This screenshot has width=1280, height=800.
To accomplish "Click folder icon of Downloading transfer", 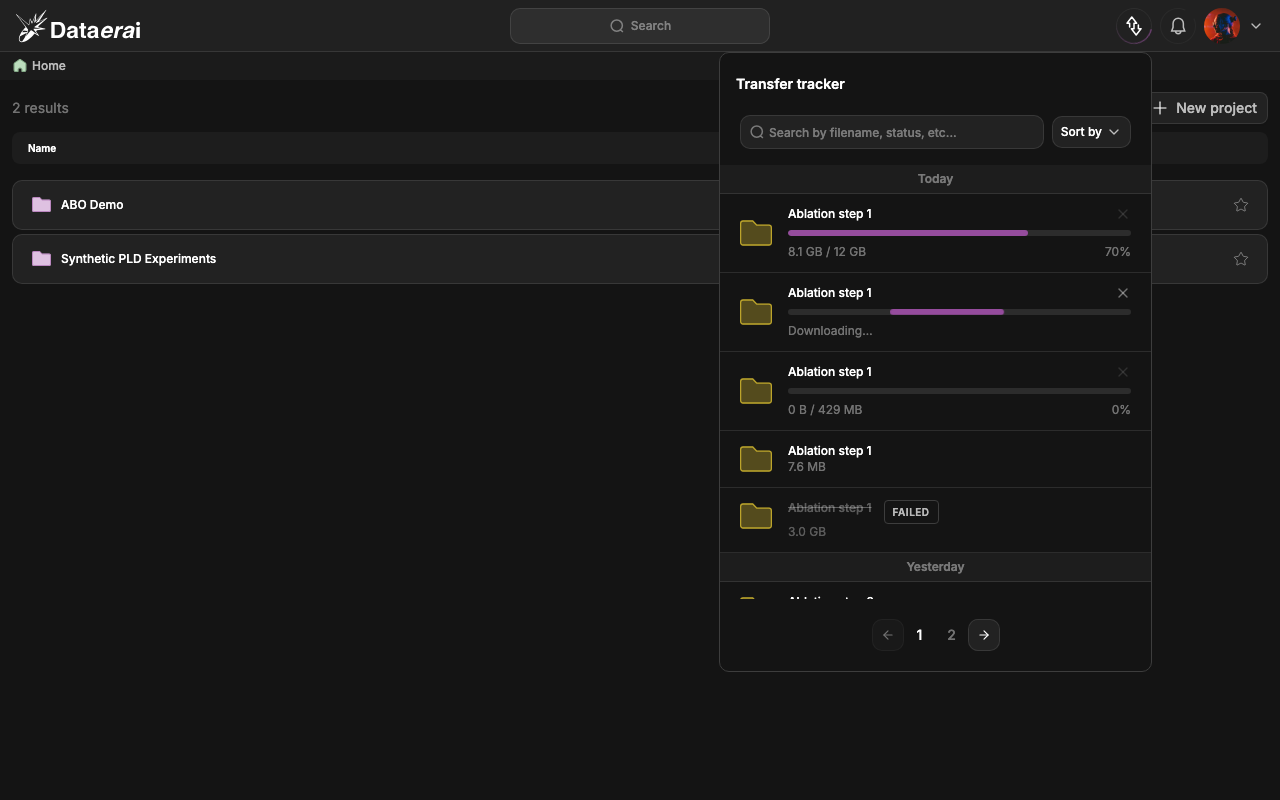I will coord(756,312).
